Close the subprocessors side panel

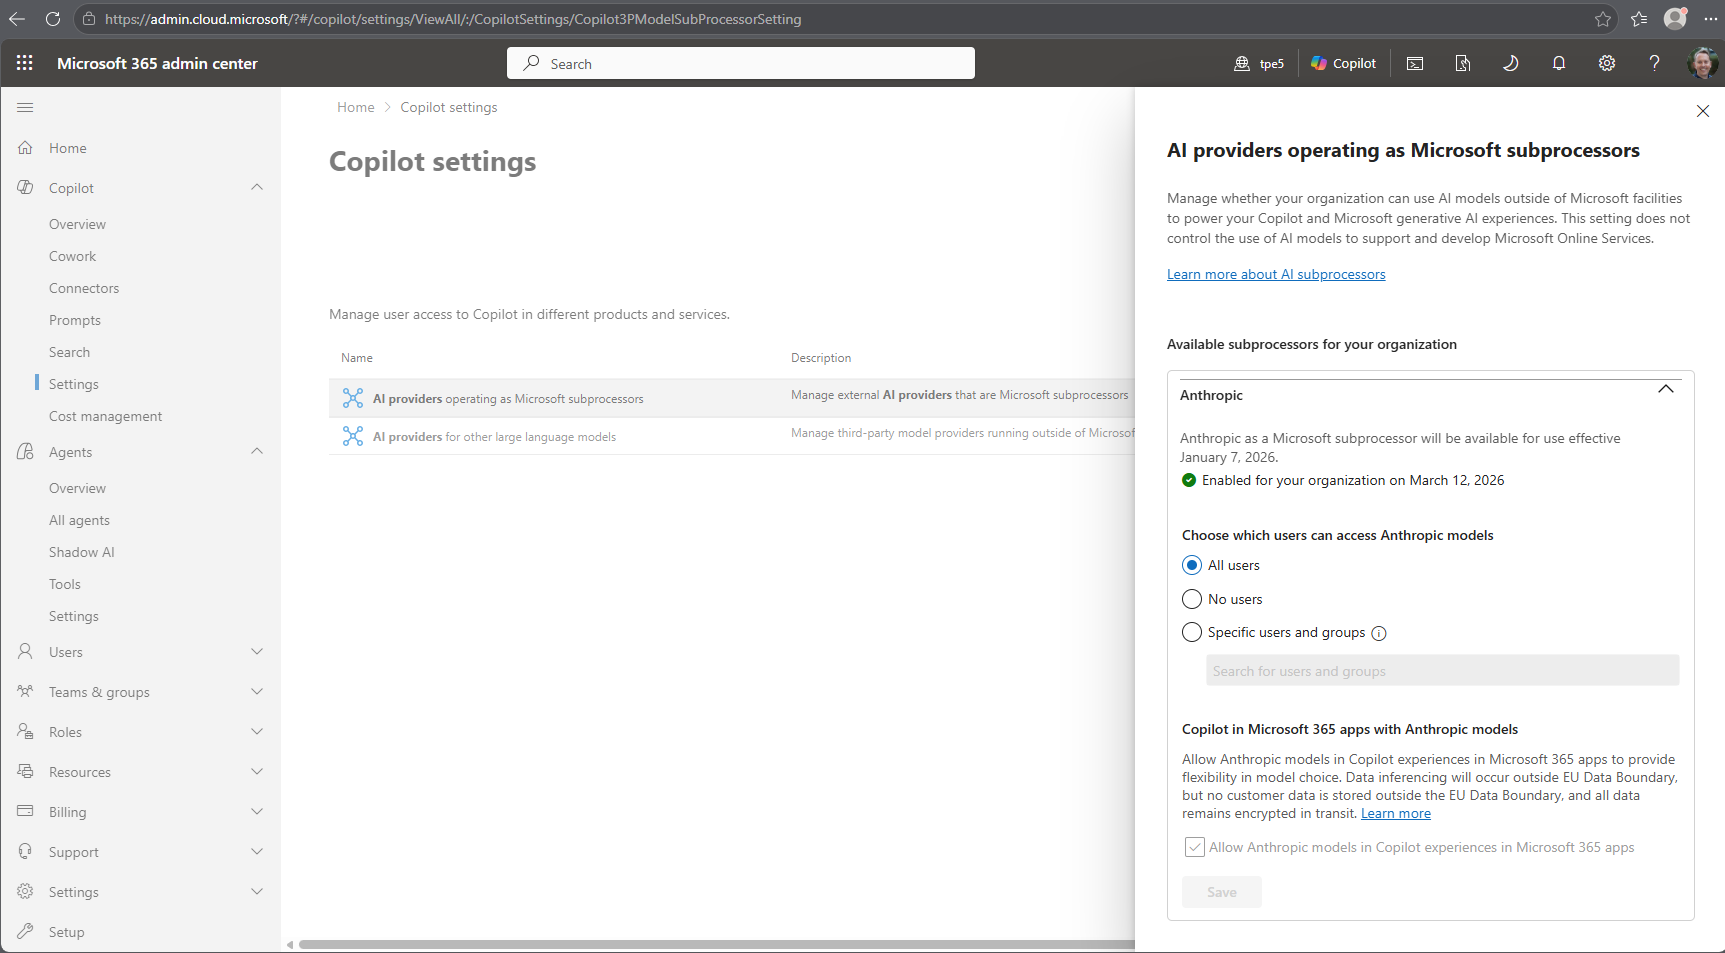(x=1703, y=111)
